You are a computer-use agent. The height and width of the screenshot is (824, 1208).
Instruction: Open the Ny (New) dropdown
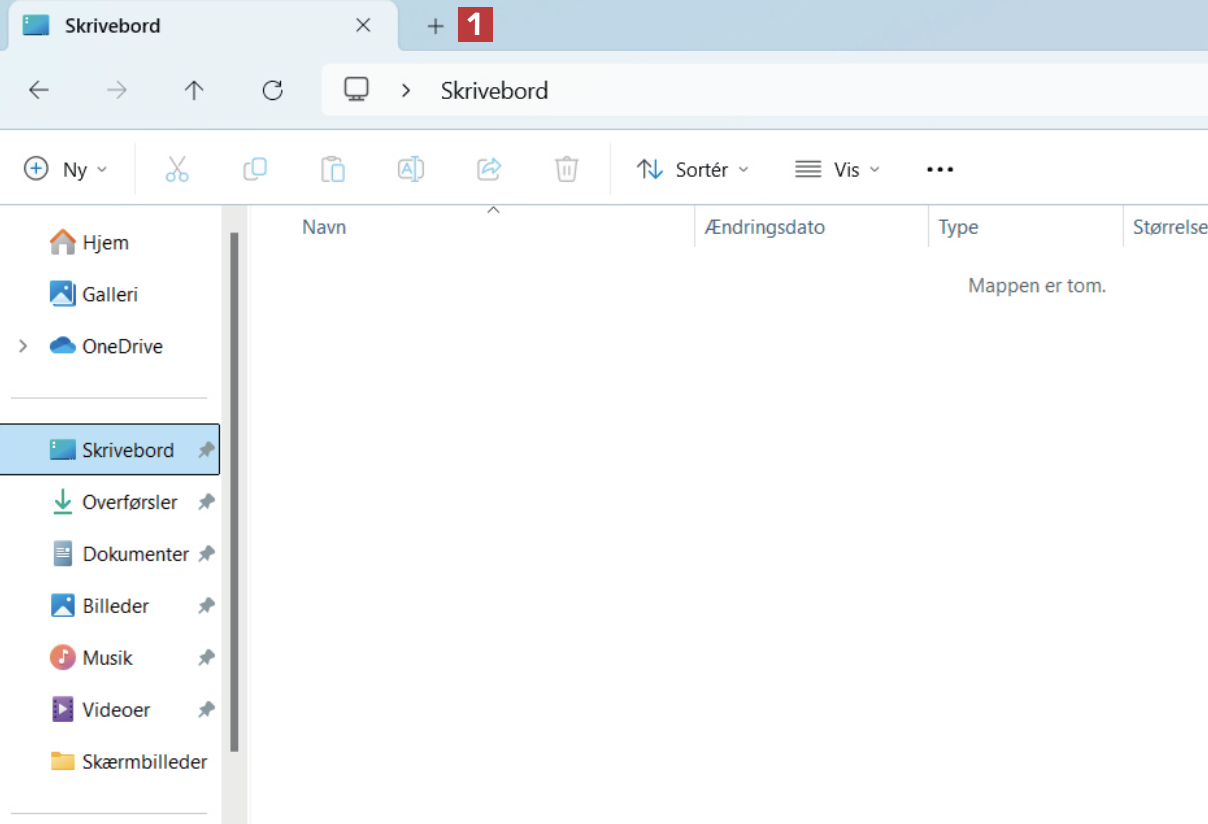(66, 169)
